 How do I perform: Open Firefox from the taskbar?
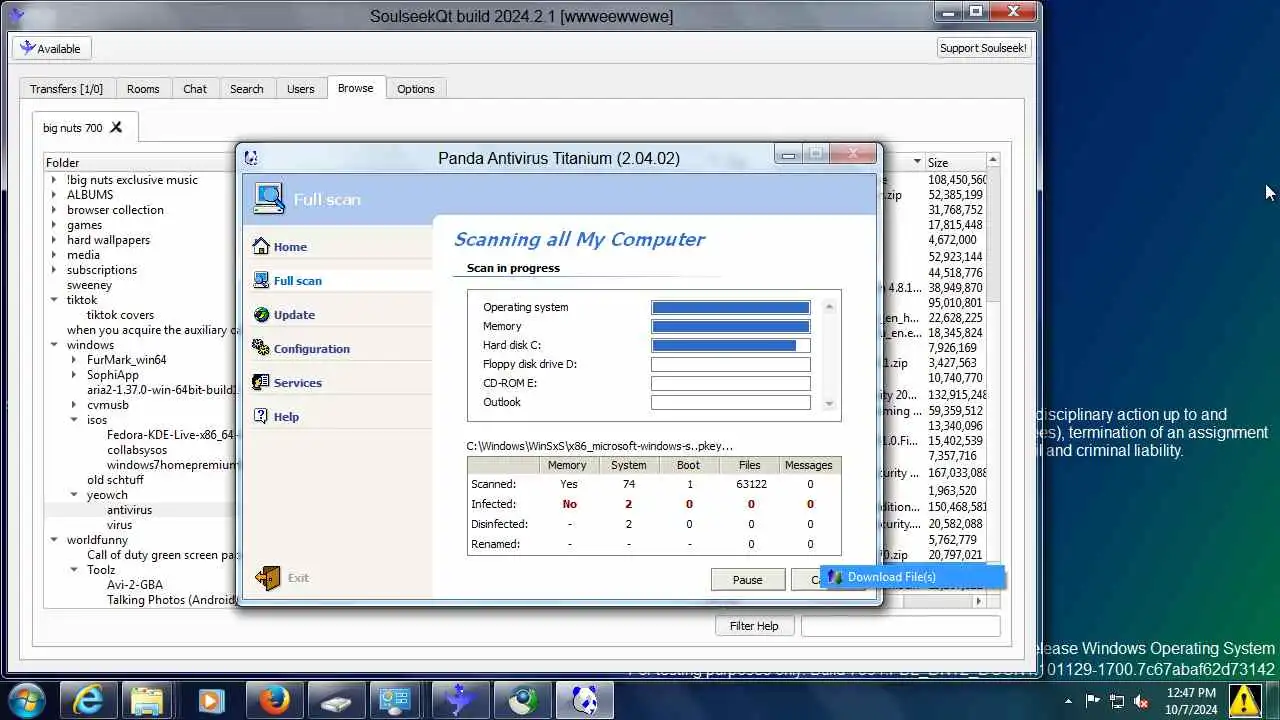pyautogui.click(x=274, y=701)
